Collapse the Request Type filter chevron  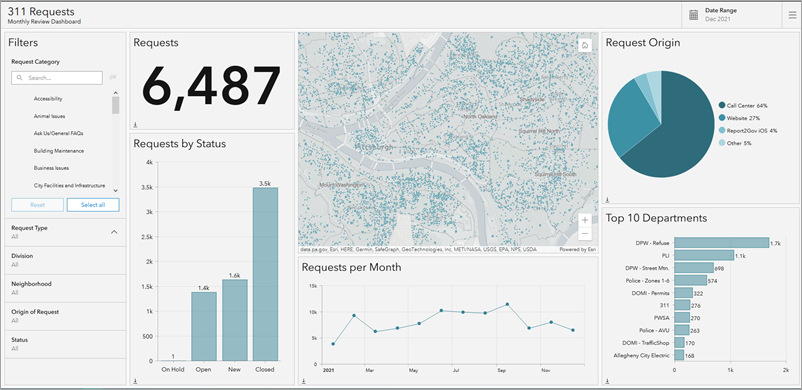(114, 232)
